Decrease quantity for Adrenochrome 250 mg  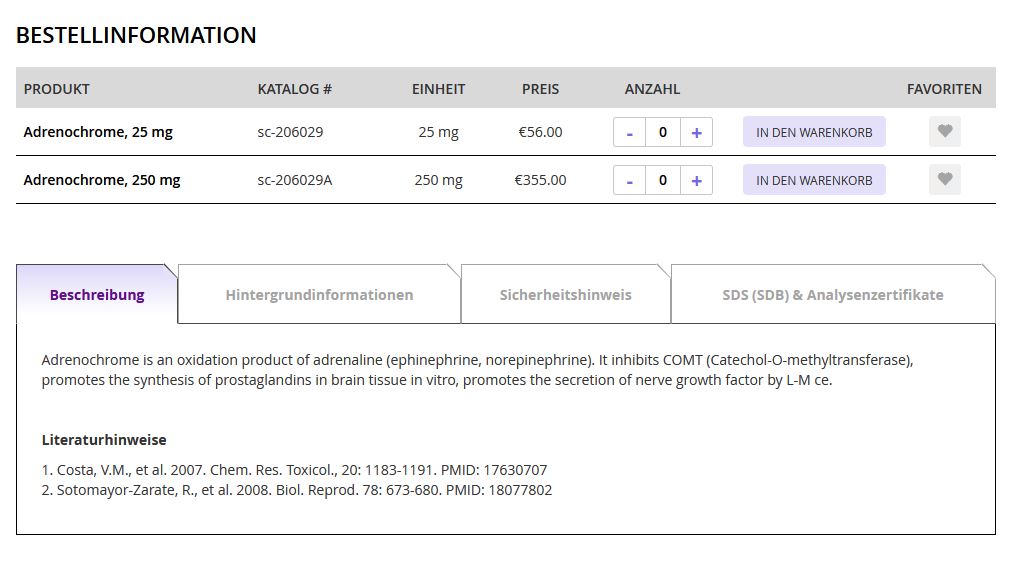point(629,180)
